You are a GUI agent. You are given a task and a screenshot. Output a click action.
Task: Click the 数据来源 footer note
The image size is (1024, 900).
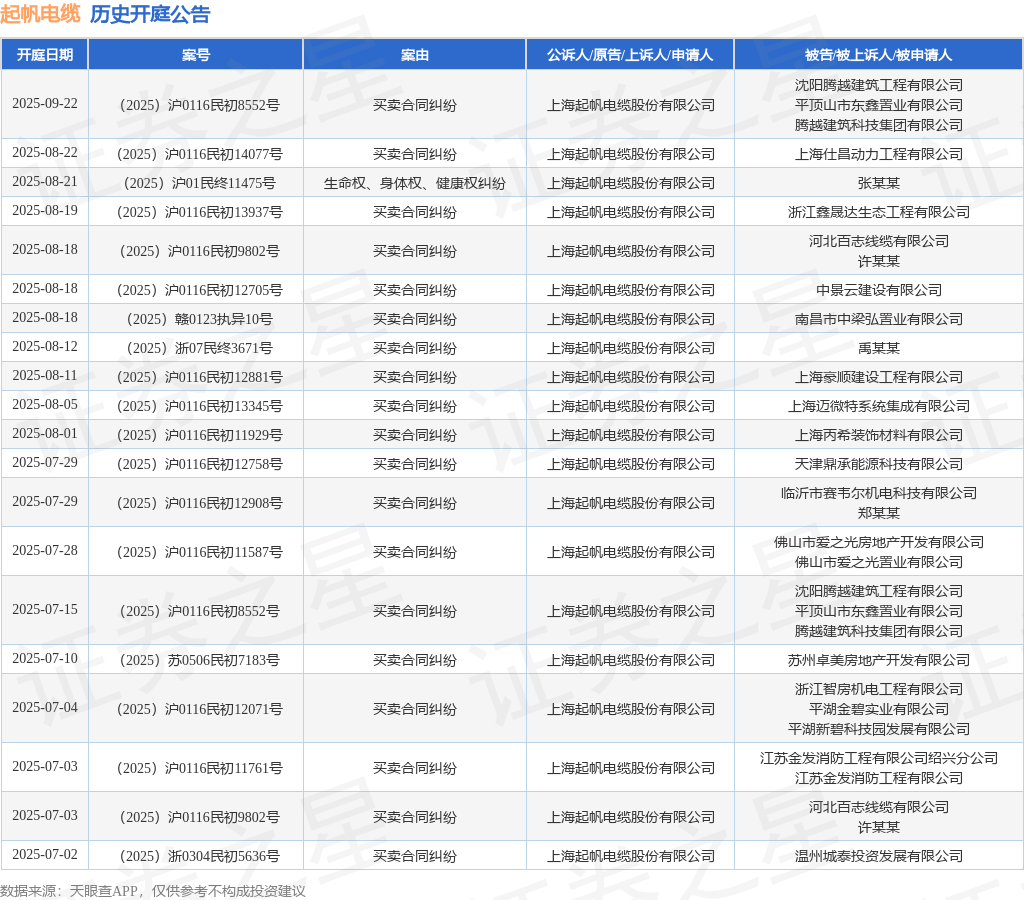coord(152,891)
